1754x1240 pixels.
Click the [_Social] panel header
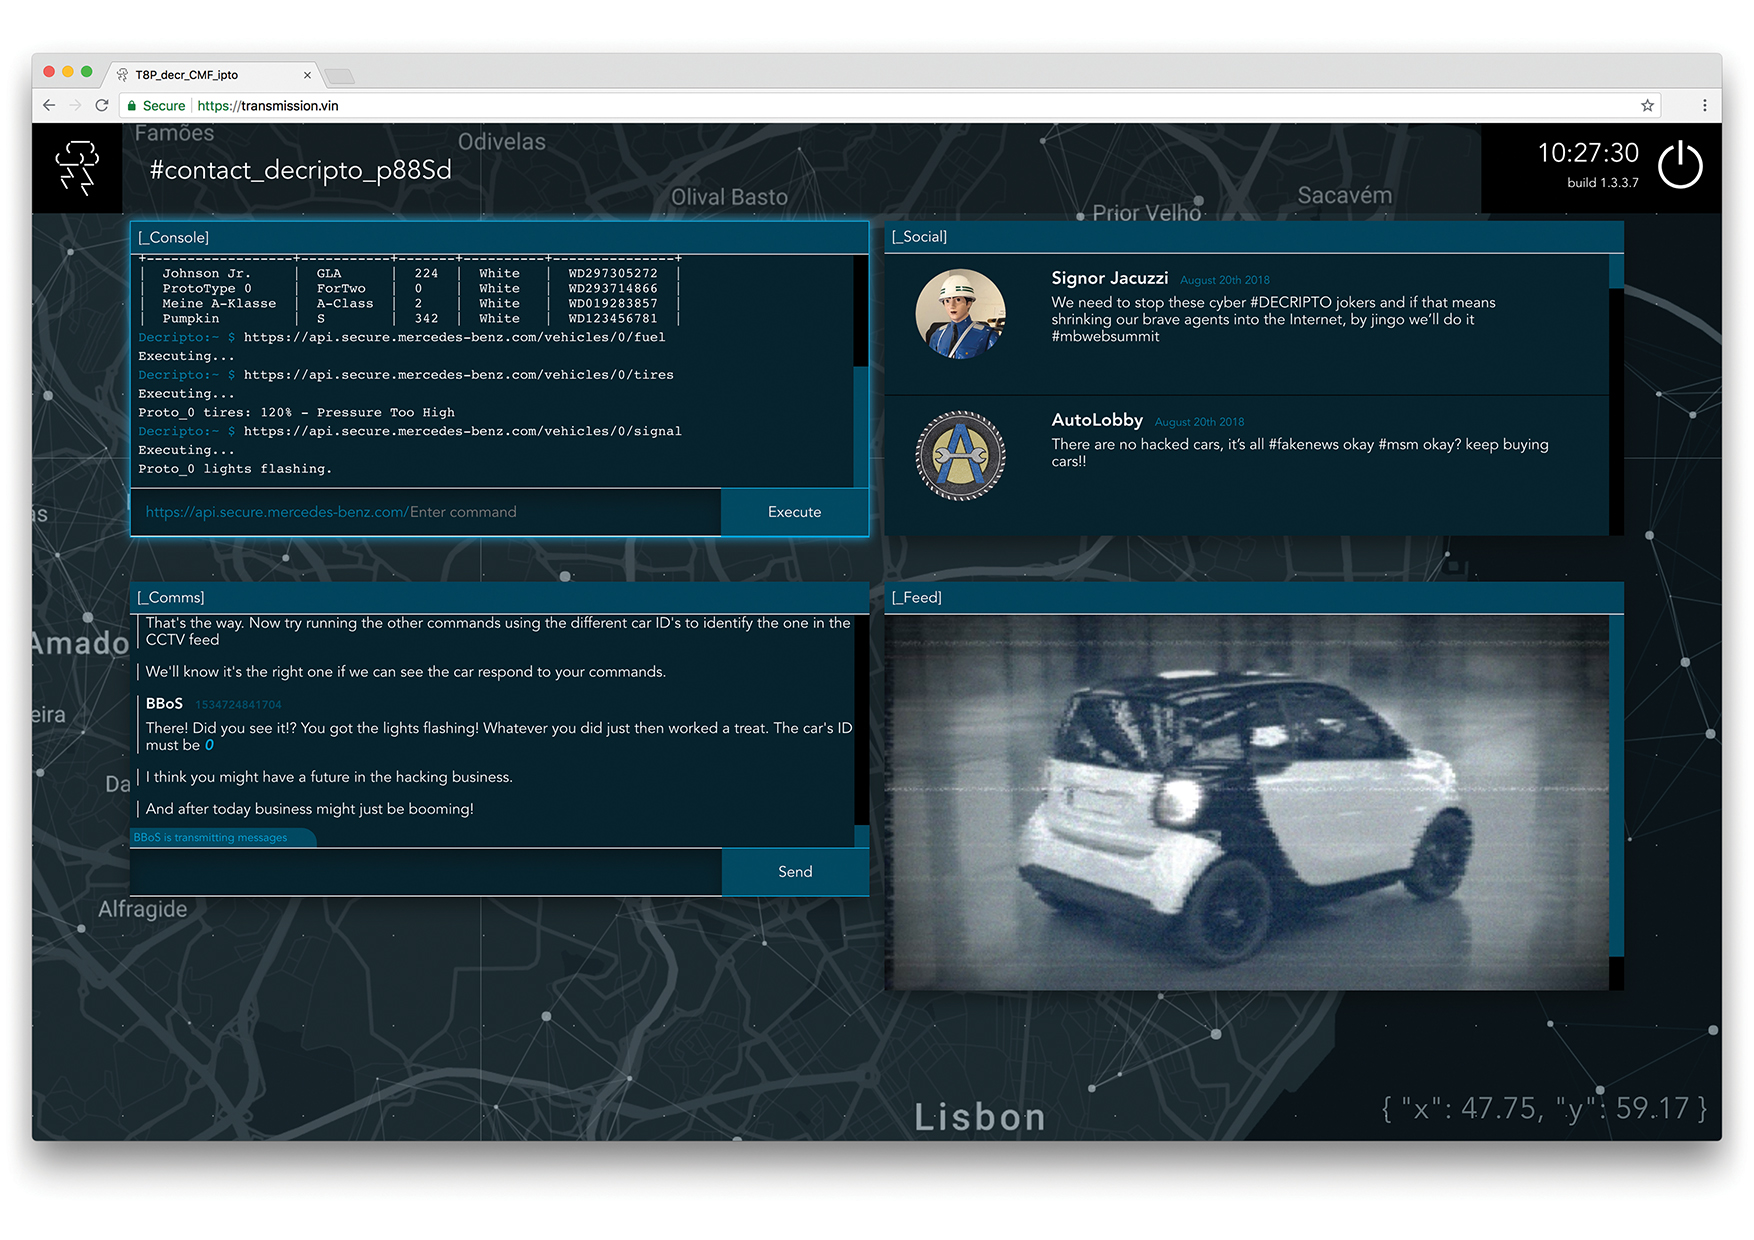pos(1254,237)
